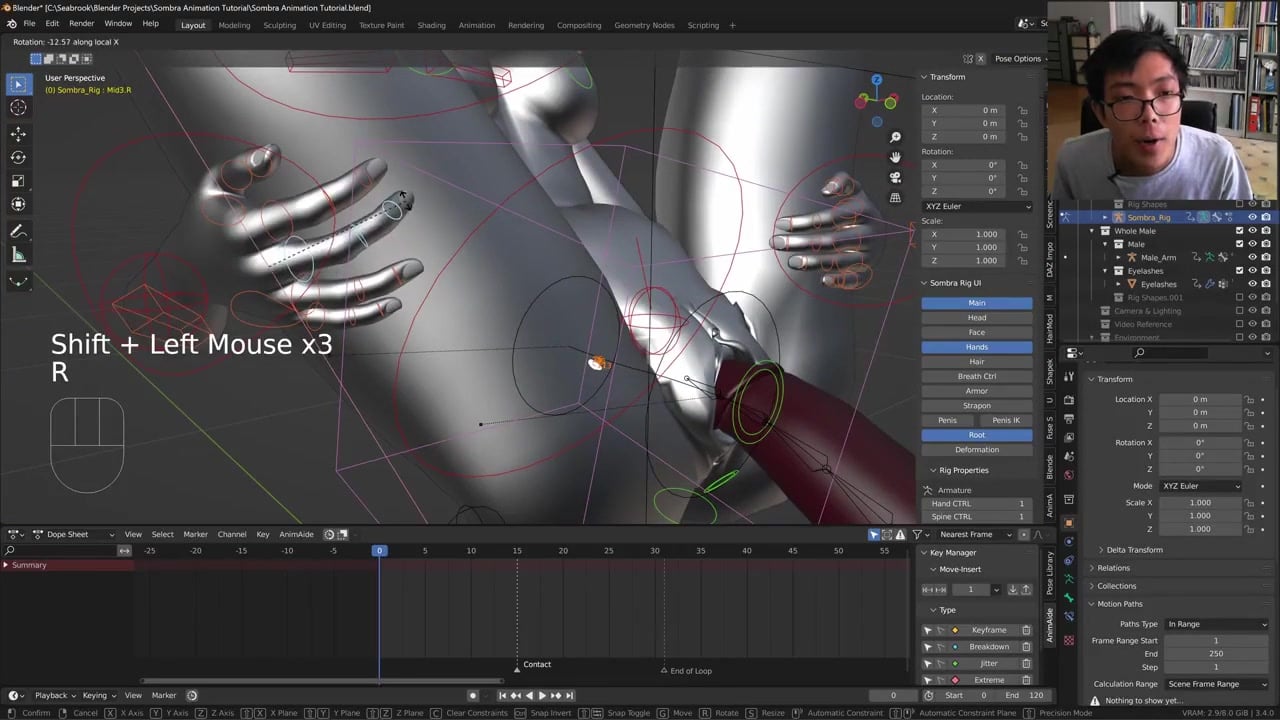Uncheck the Whole Male collection checkbox
Viewport: 1280px width, 720px height.
click(x=1239, y=231)
